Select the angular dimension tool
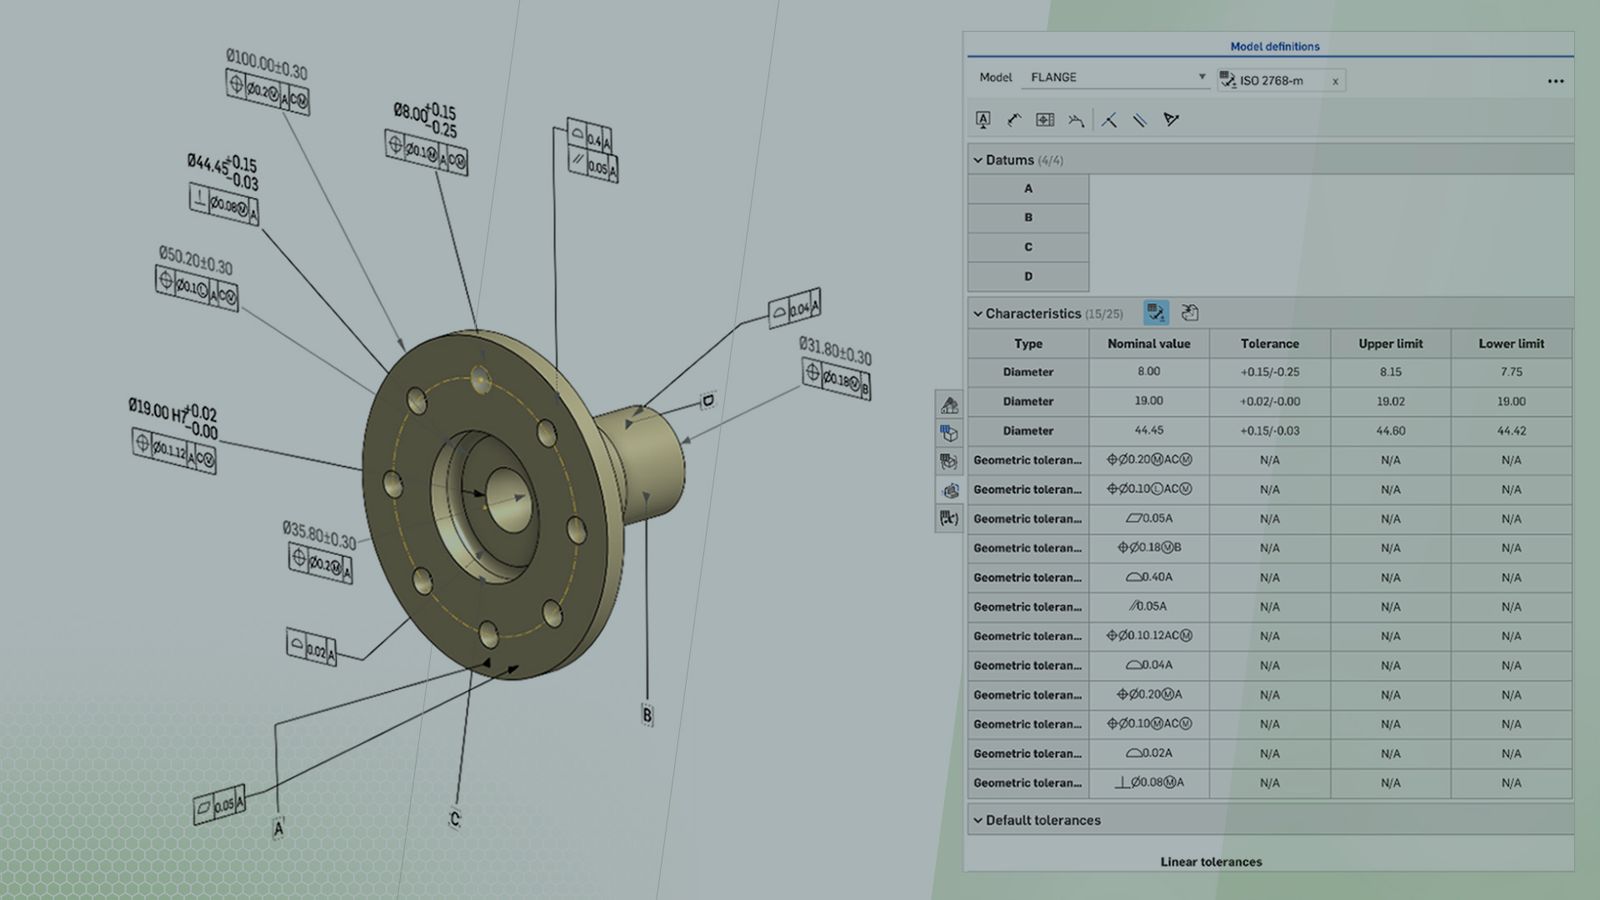1600x900 pixels. click(1172, 120)
